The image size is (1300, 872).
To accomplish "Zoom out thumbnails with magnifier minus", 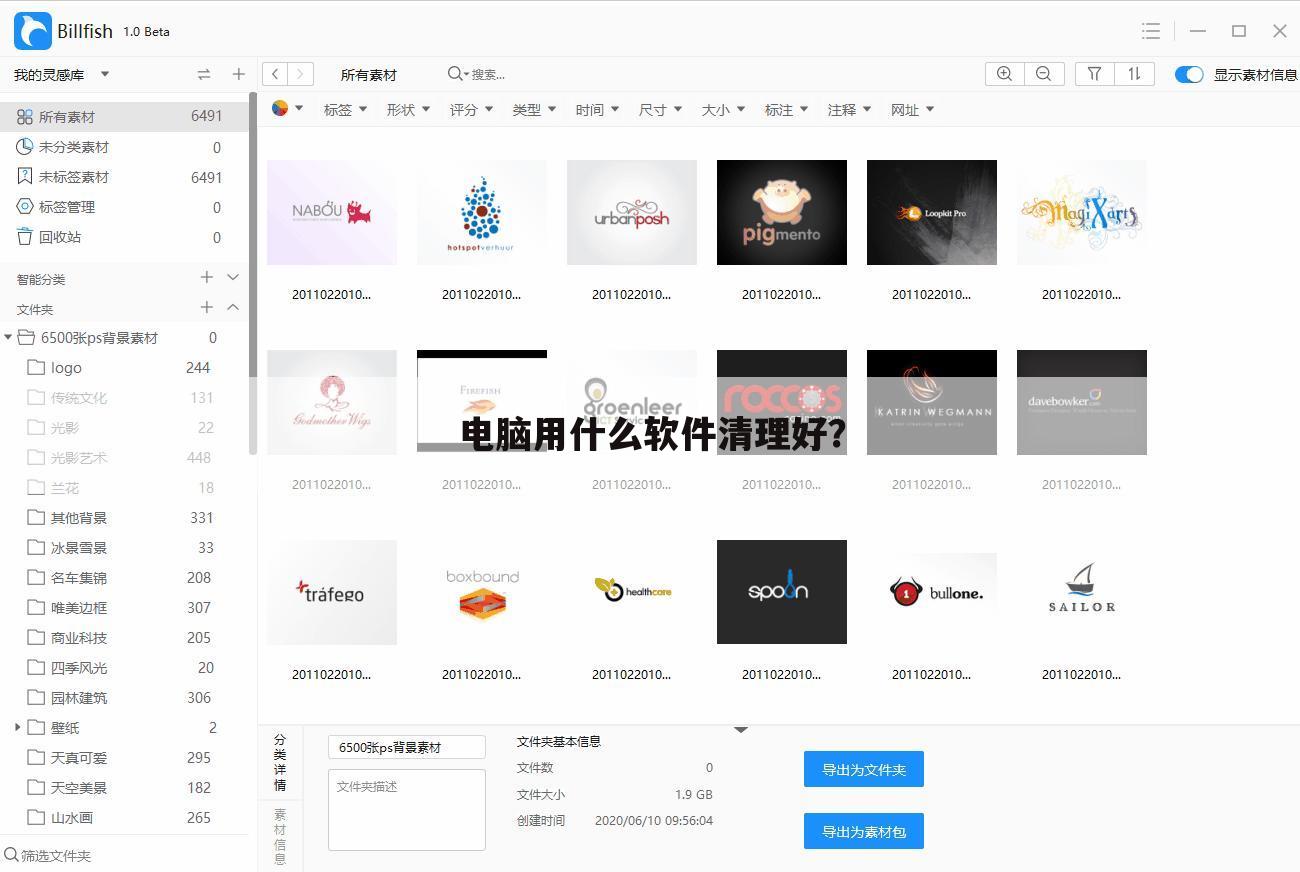I will [1043, 74].
